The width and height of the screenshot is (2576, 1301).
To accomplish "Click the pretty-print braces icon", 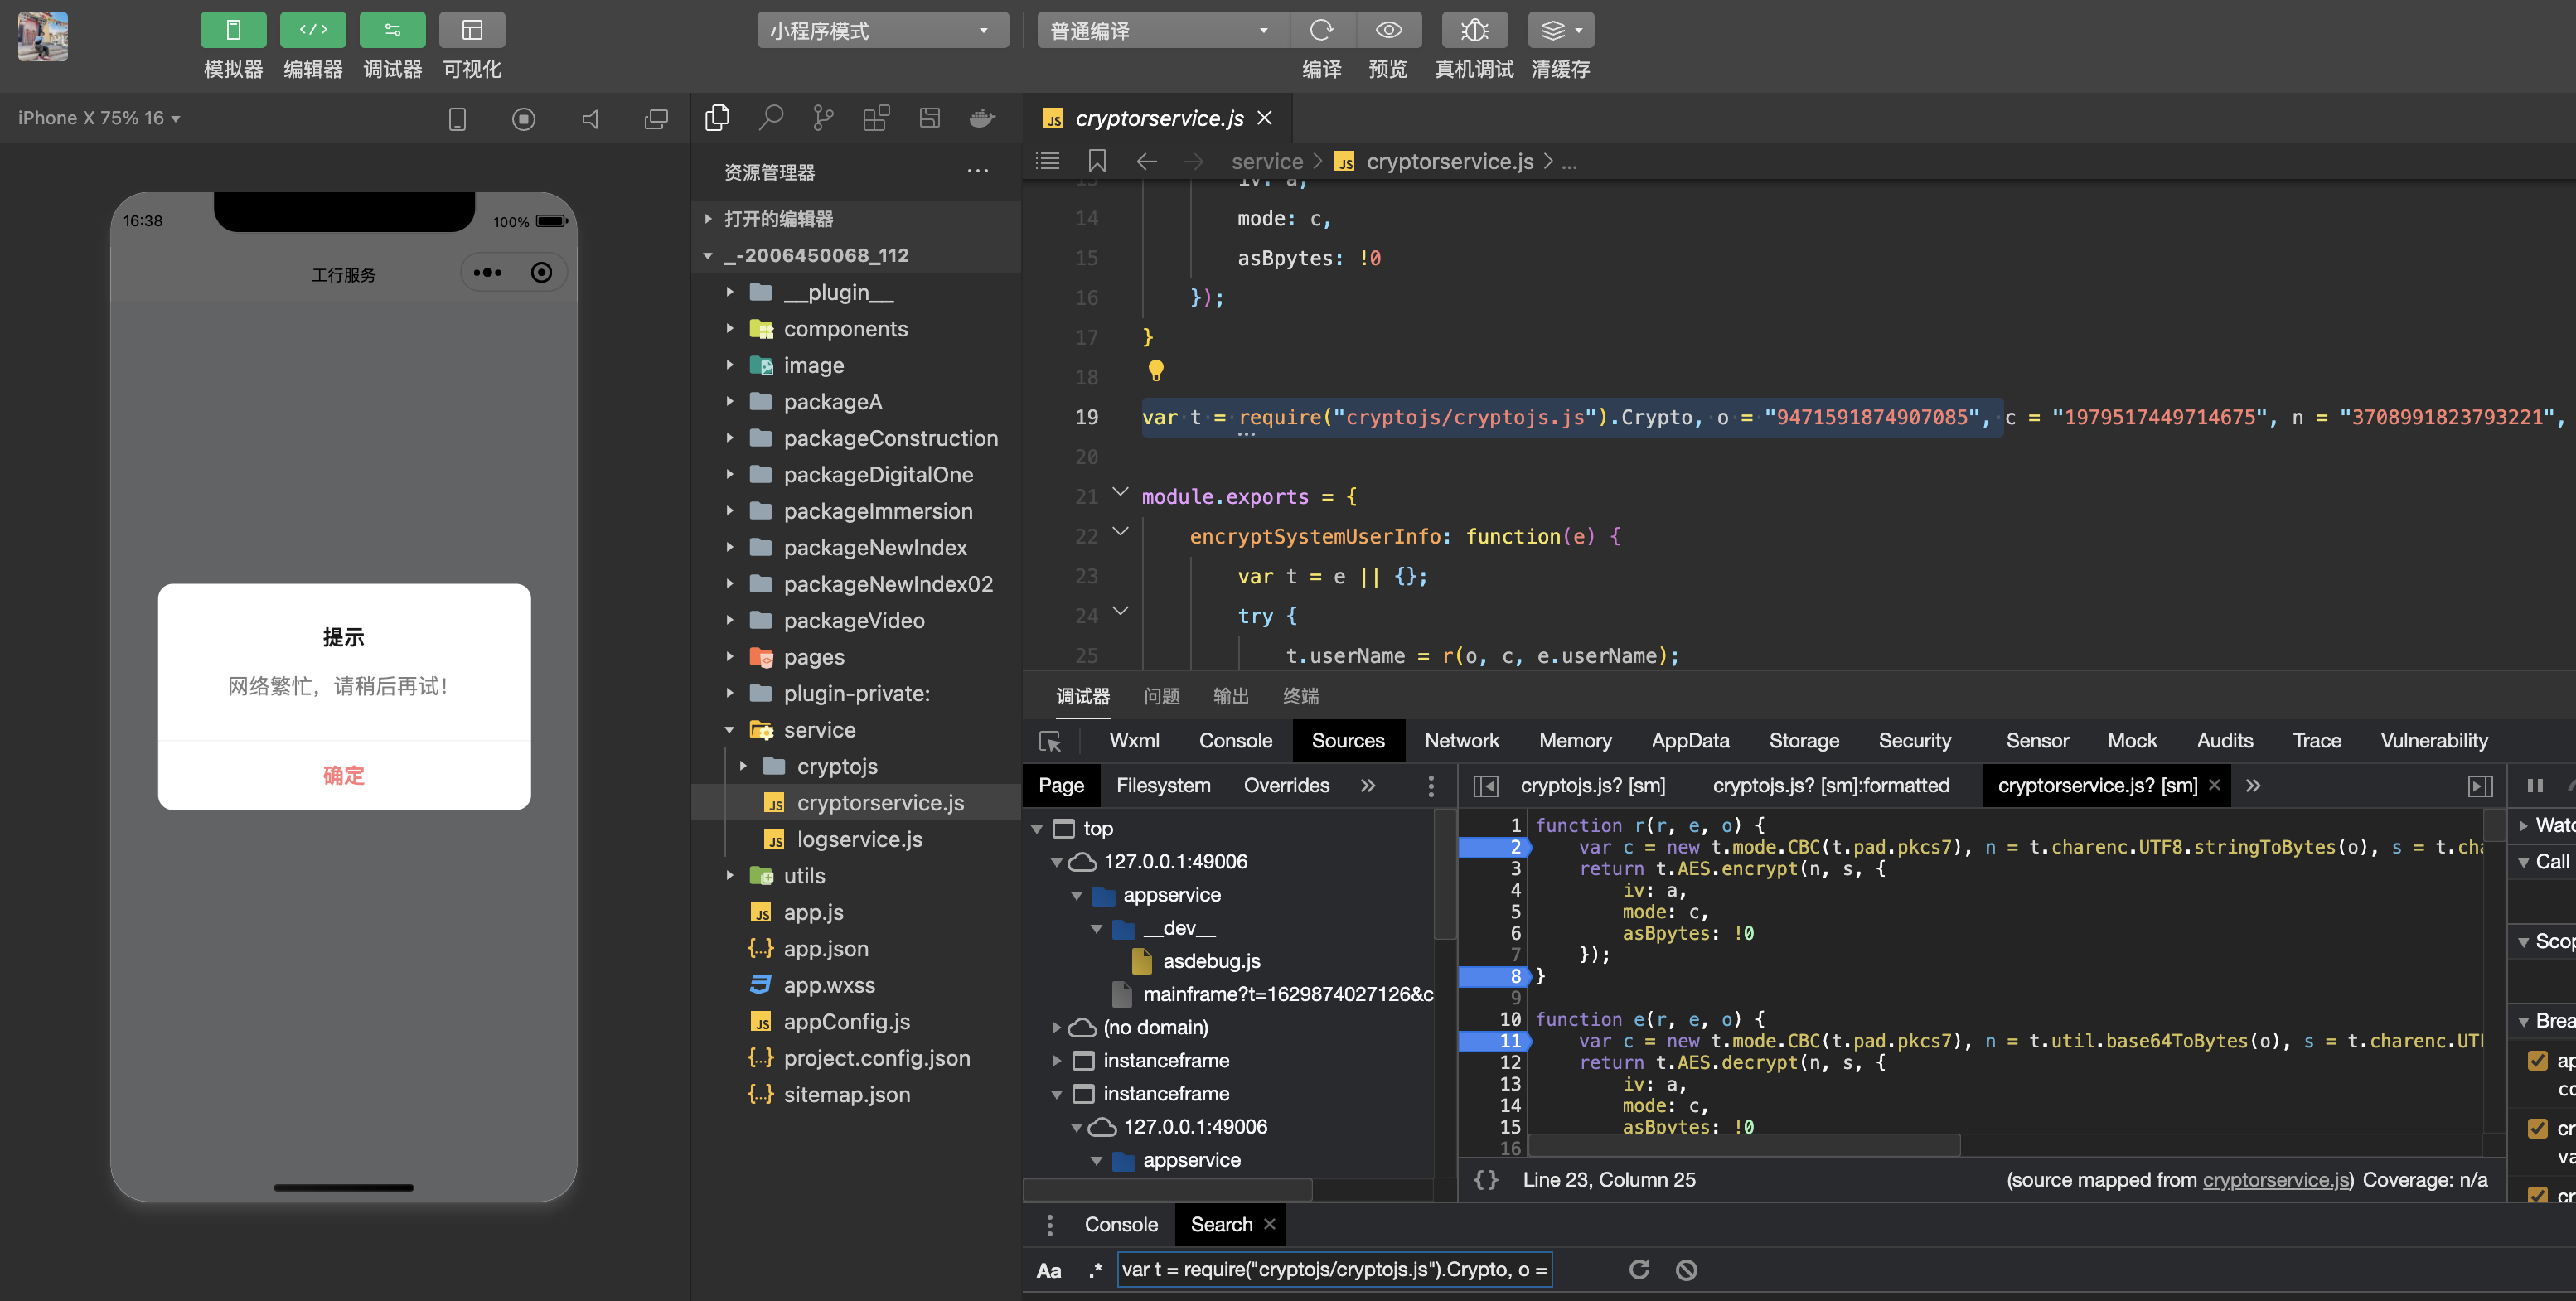I will pos(1486,1180).
